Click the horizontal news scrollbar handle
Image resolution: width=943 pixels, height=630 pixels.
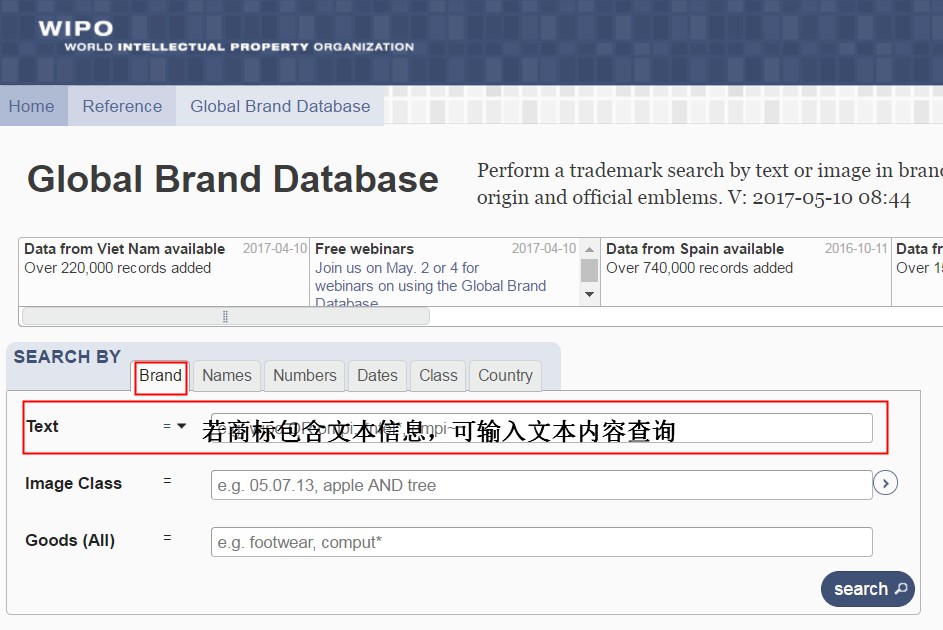click(x=226, y=316)
